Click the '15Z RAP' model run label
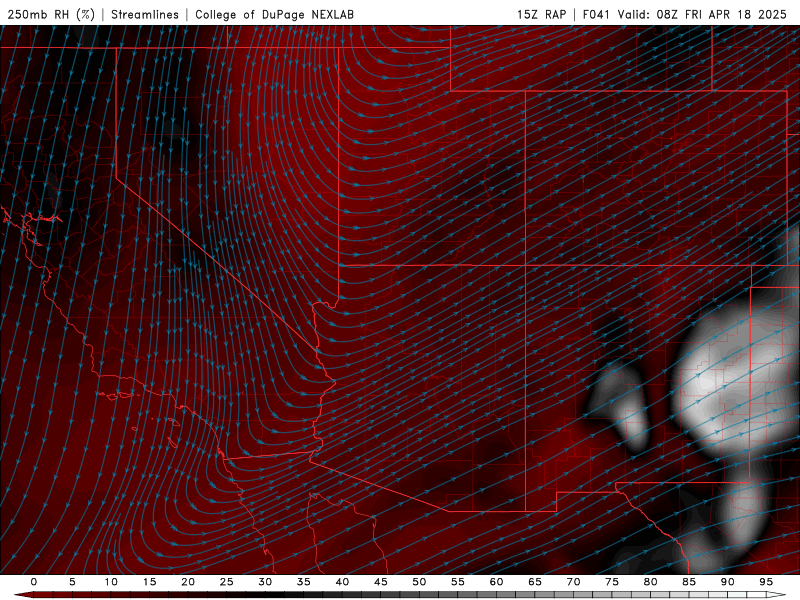800x600 pixels. tap(541, 14)
